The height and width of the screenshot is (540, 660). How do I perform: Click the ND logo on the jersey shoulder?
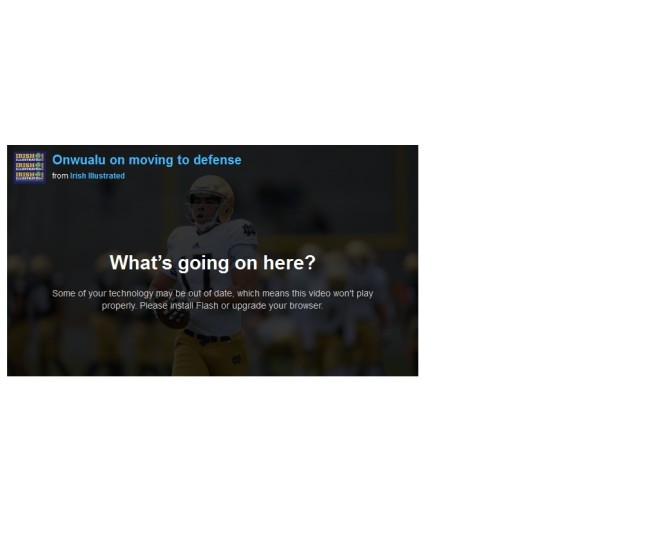click(249, 229)
